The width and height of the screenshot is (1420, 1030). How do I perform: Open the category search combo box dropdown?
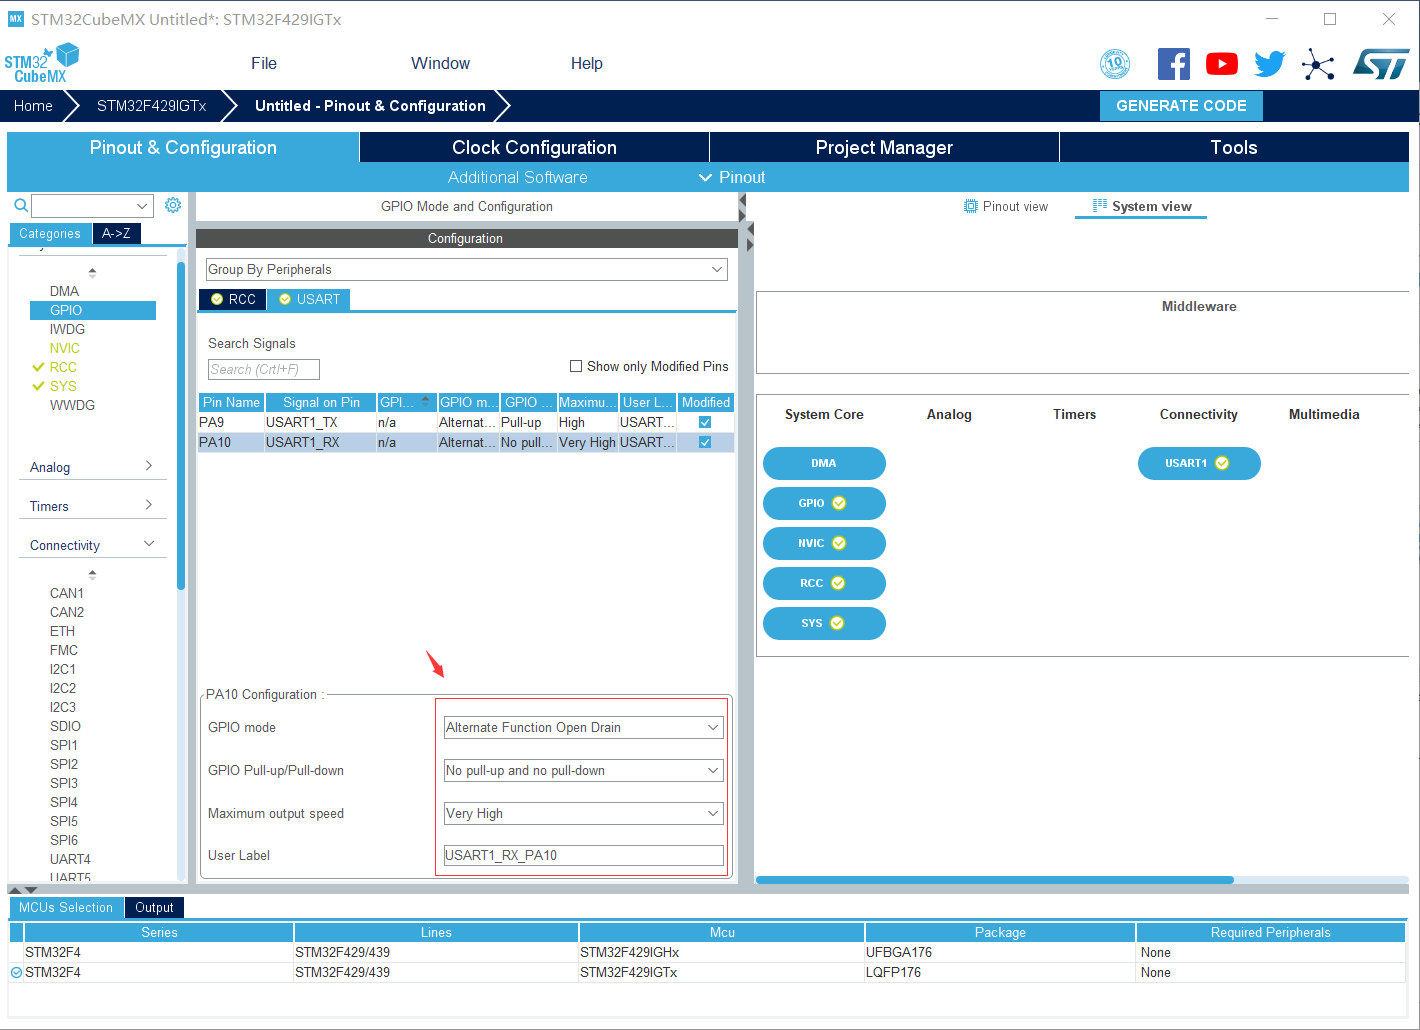[142, 206]
